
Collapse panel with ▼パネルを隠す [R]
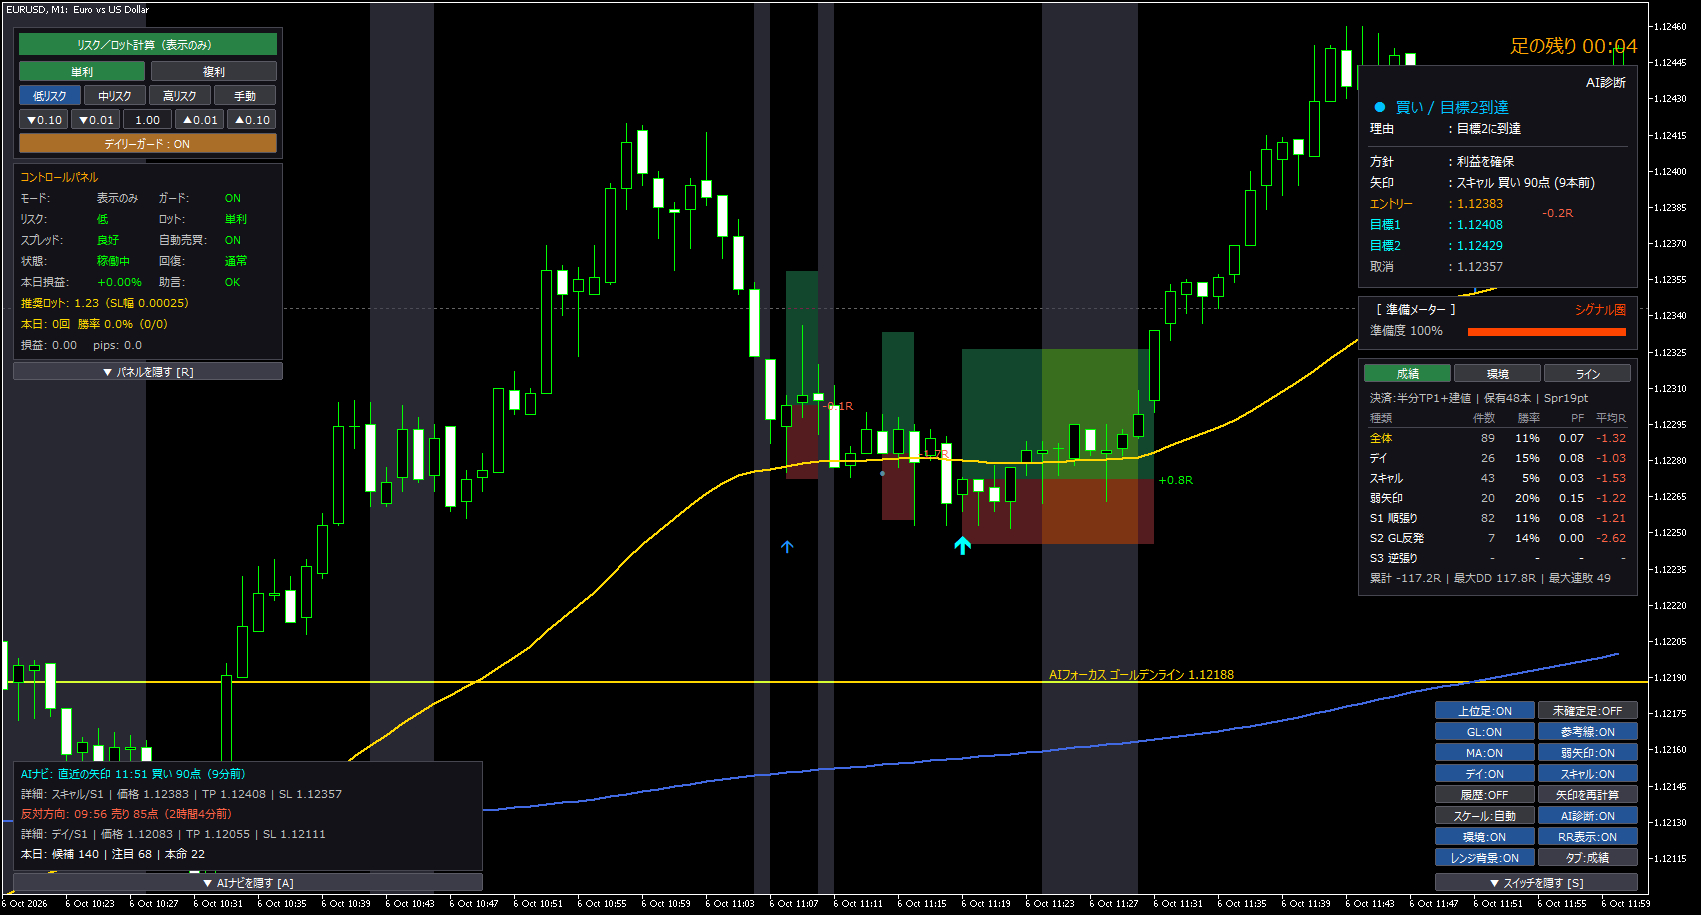[148, 372]
